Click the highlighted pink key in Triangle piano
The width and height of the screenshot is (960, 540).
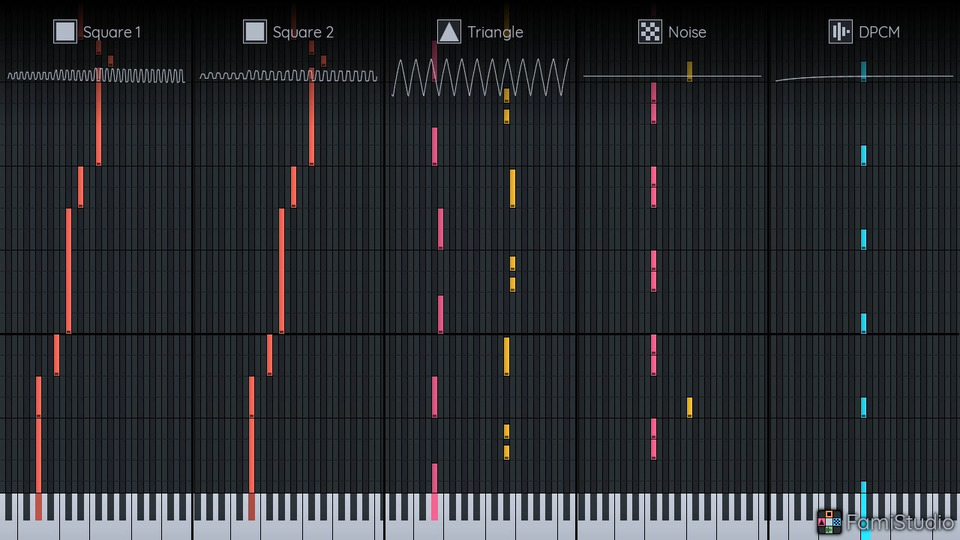(434, 507)
